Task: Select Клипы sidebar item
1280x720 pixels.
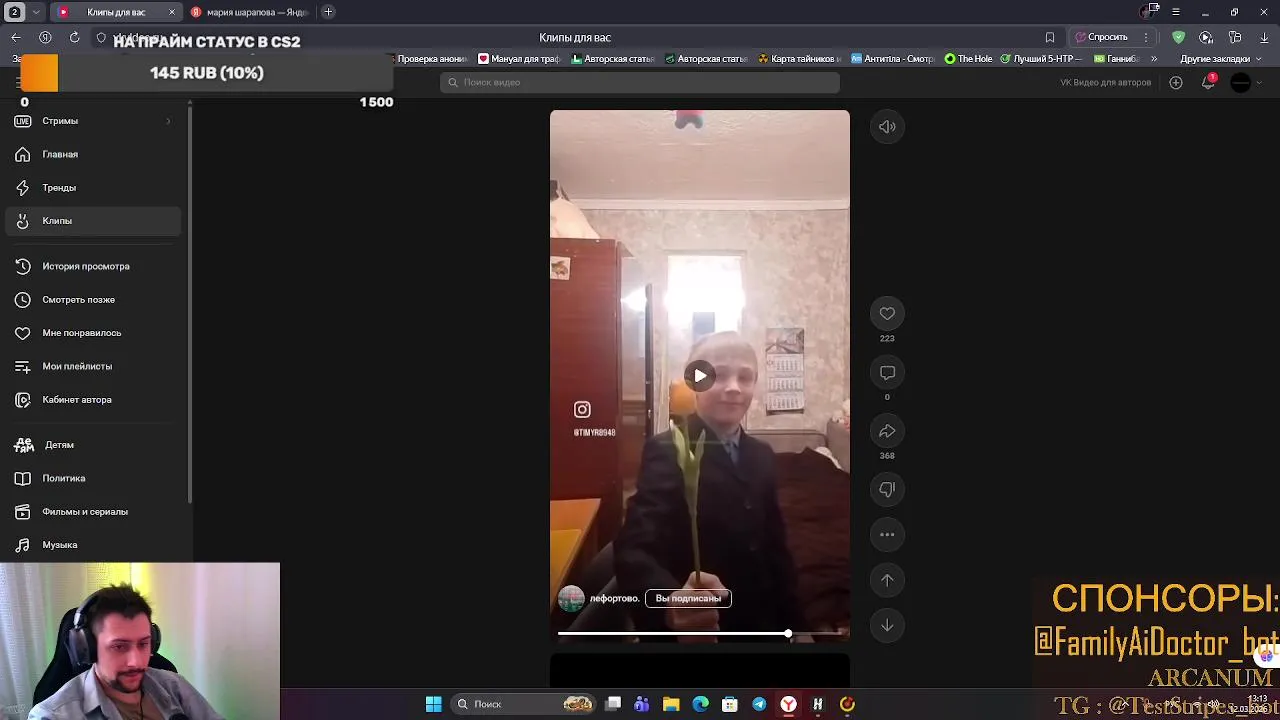Action: pyautogui.click(x=93, y=221)
